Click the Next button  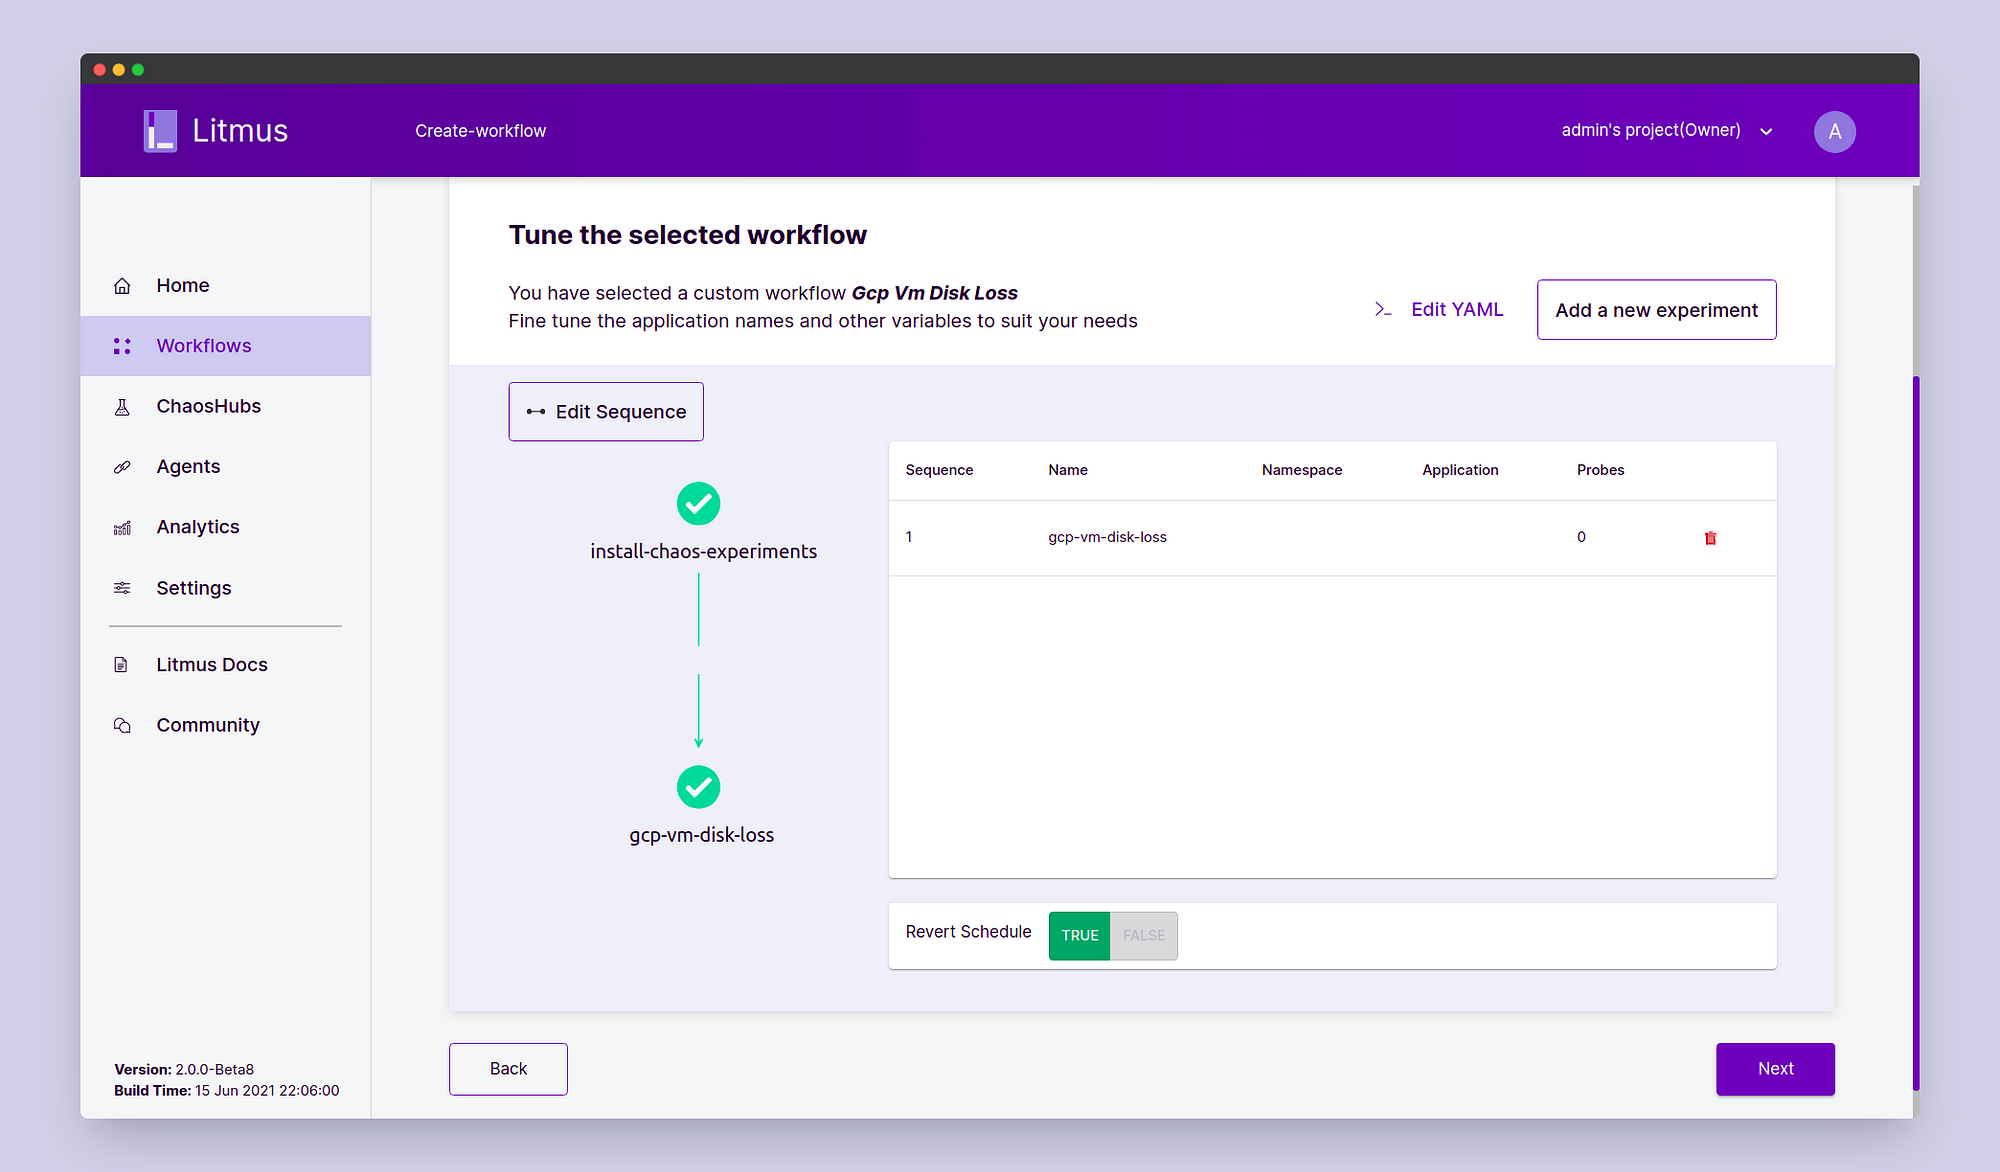pos(1775,1069)
